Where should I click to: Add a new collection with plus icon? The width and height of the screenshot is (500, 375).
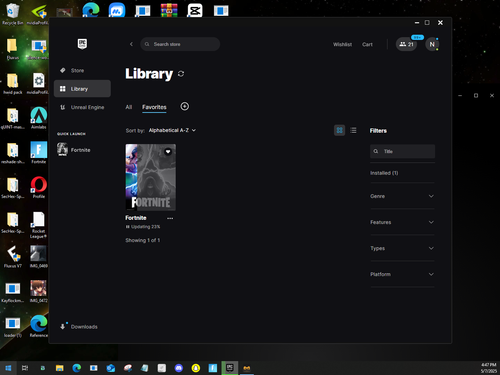point(185,106)
